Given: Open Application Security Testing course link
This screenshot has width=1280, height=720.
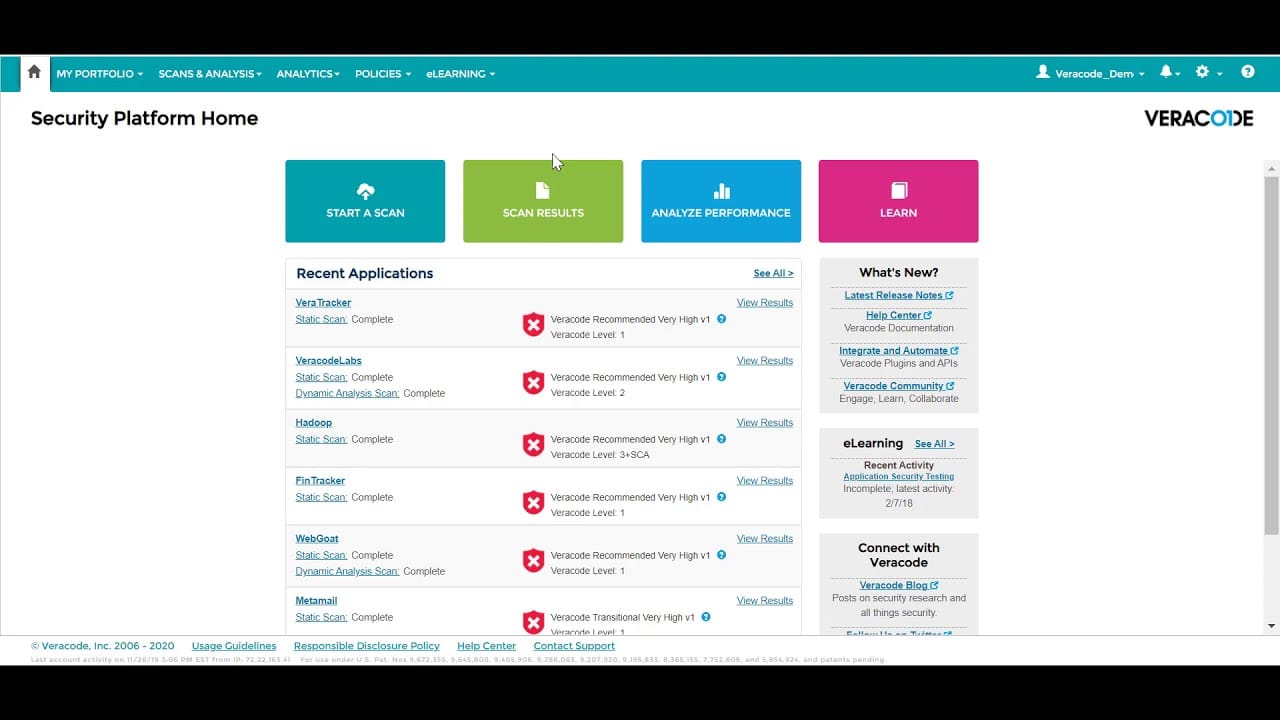Looking at the screenshot, I should click(x=899, y=477).
